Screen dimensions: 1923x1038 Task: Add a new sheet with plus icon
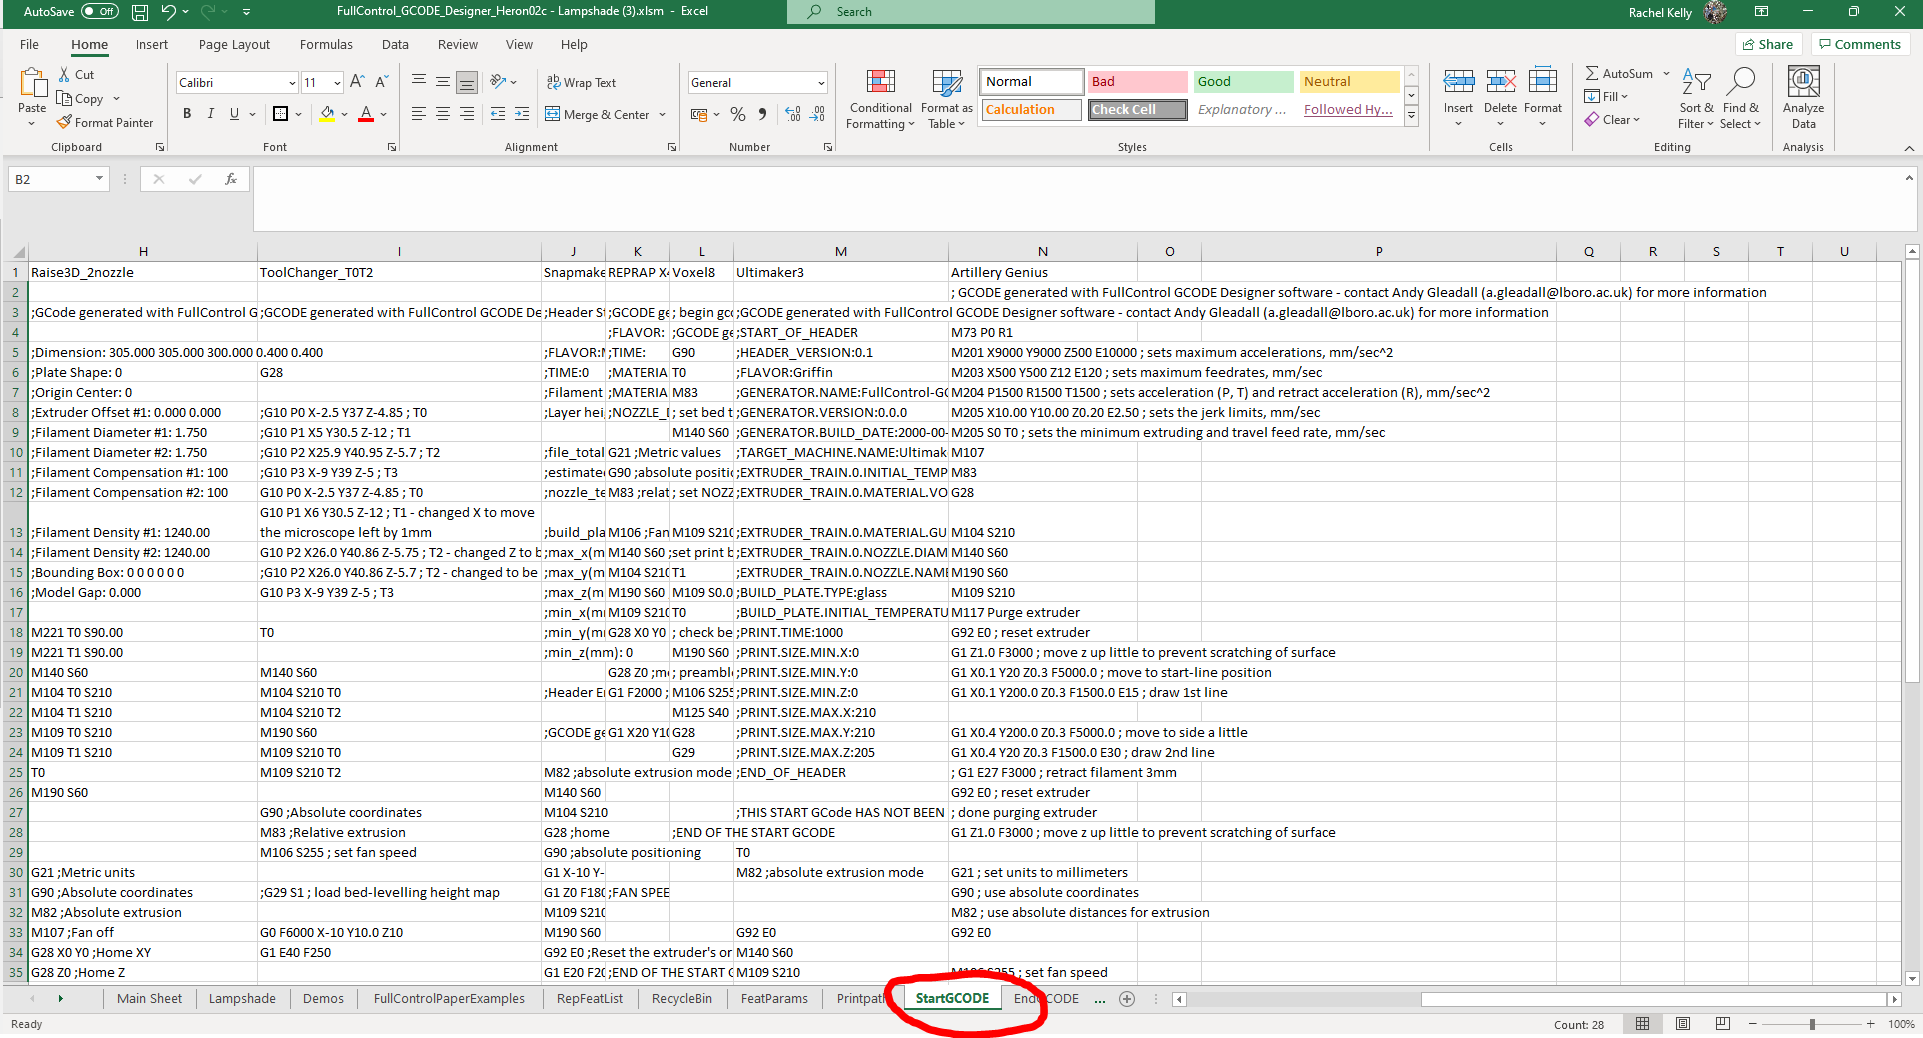pos(1127,999)
